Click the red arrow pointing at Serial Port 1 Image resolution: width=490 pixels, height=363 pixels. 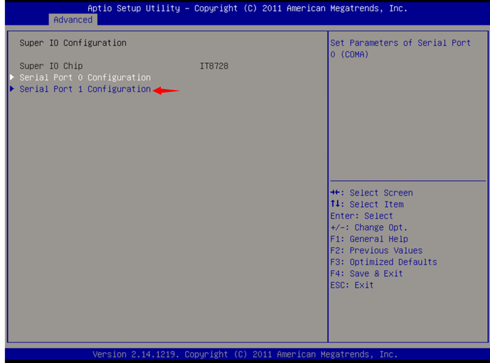166,90
